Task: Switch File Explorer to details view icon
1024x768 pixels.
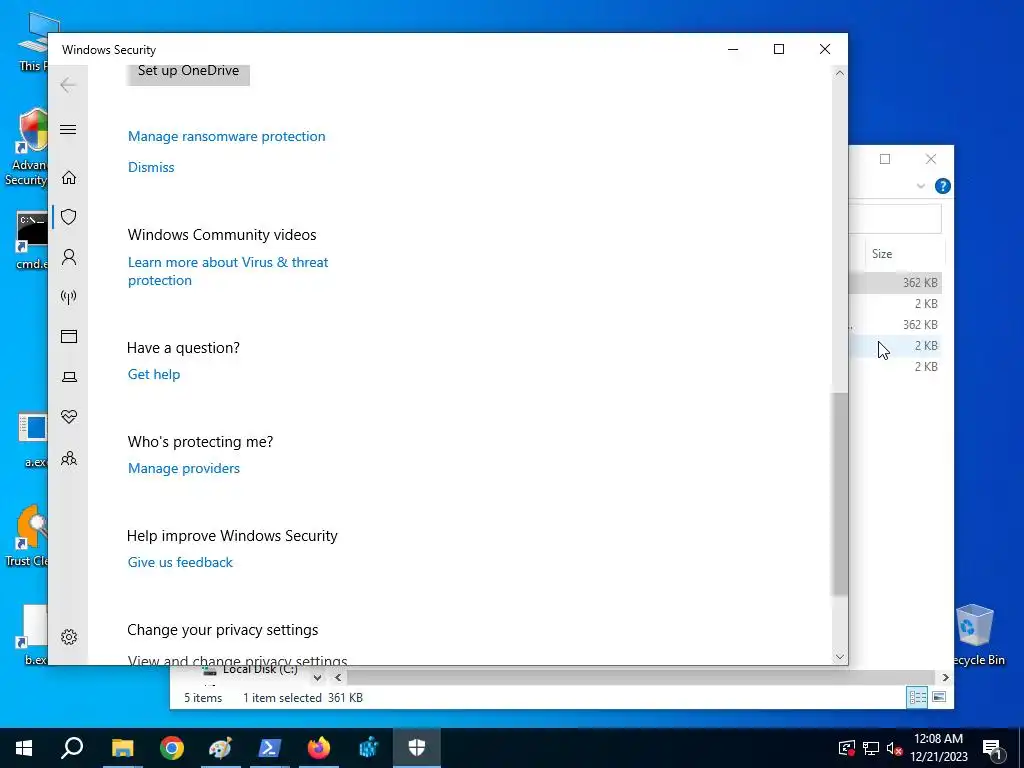Action: coord(917,697)
